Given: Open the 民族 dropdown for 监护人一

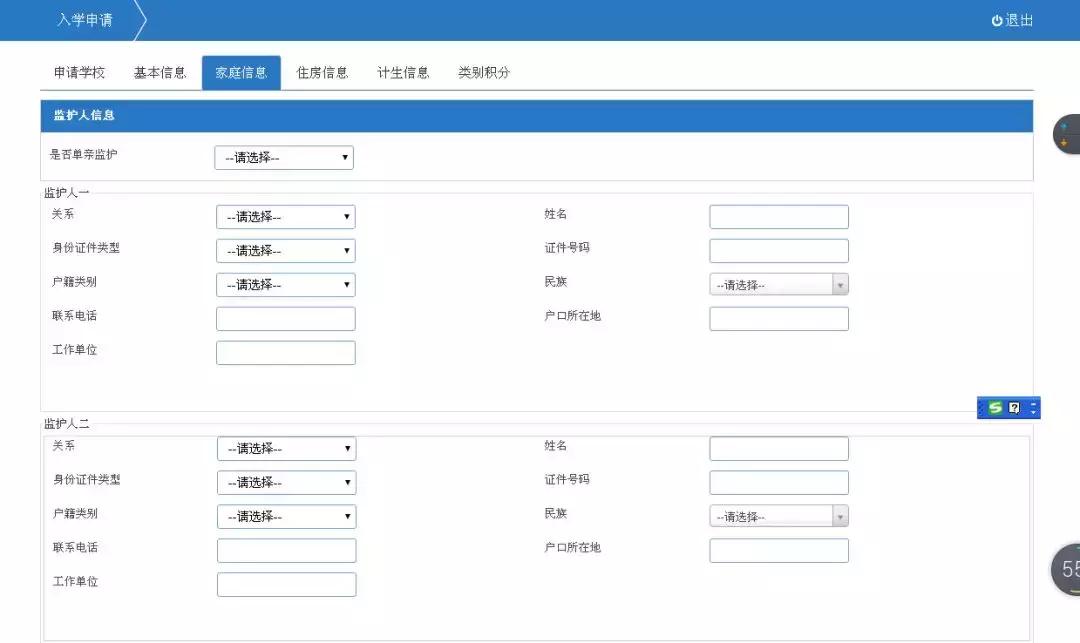Looking at the screenshot, I should tap(778, 284).
